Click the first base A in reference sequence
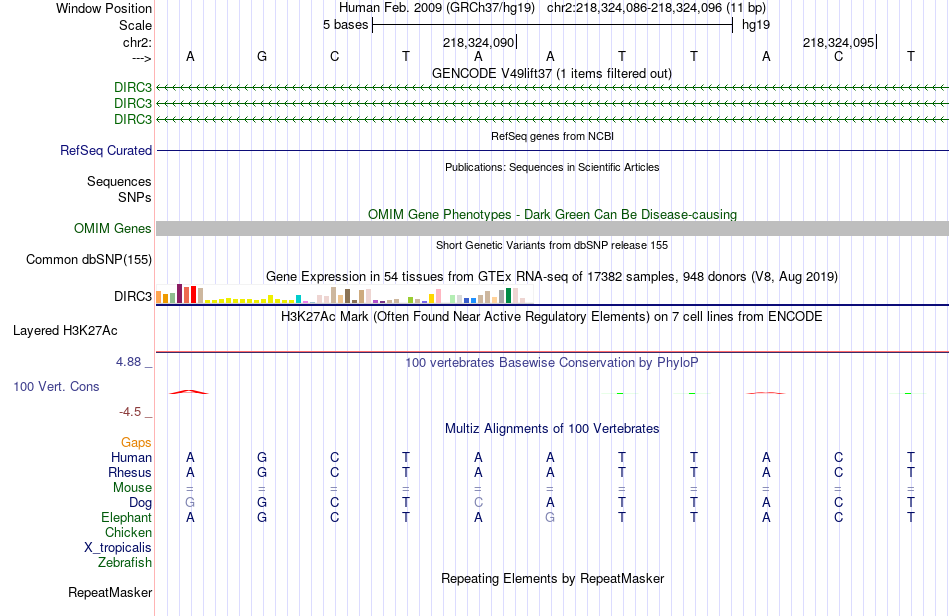This screenshot has height=616, width=950. [x=190, y=56]
